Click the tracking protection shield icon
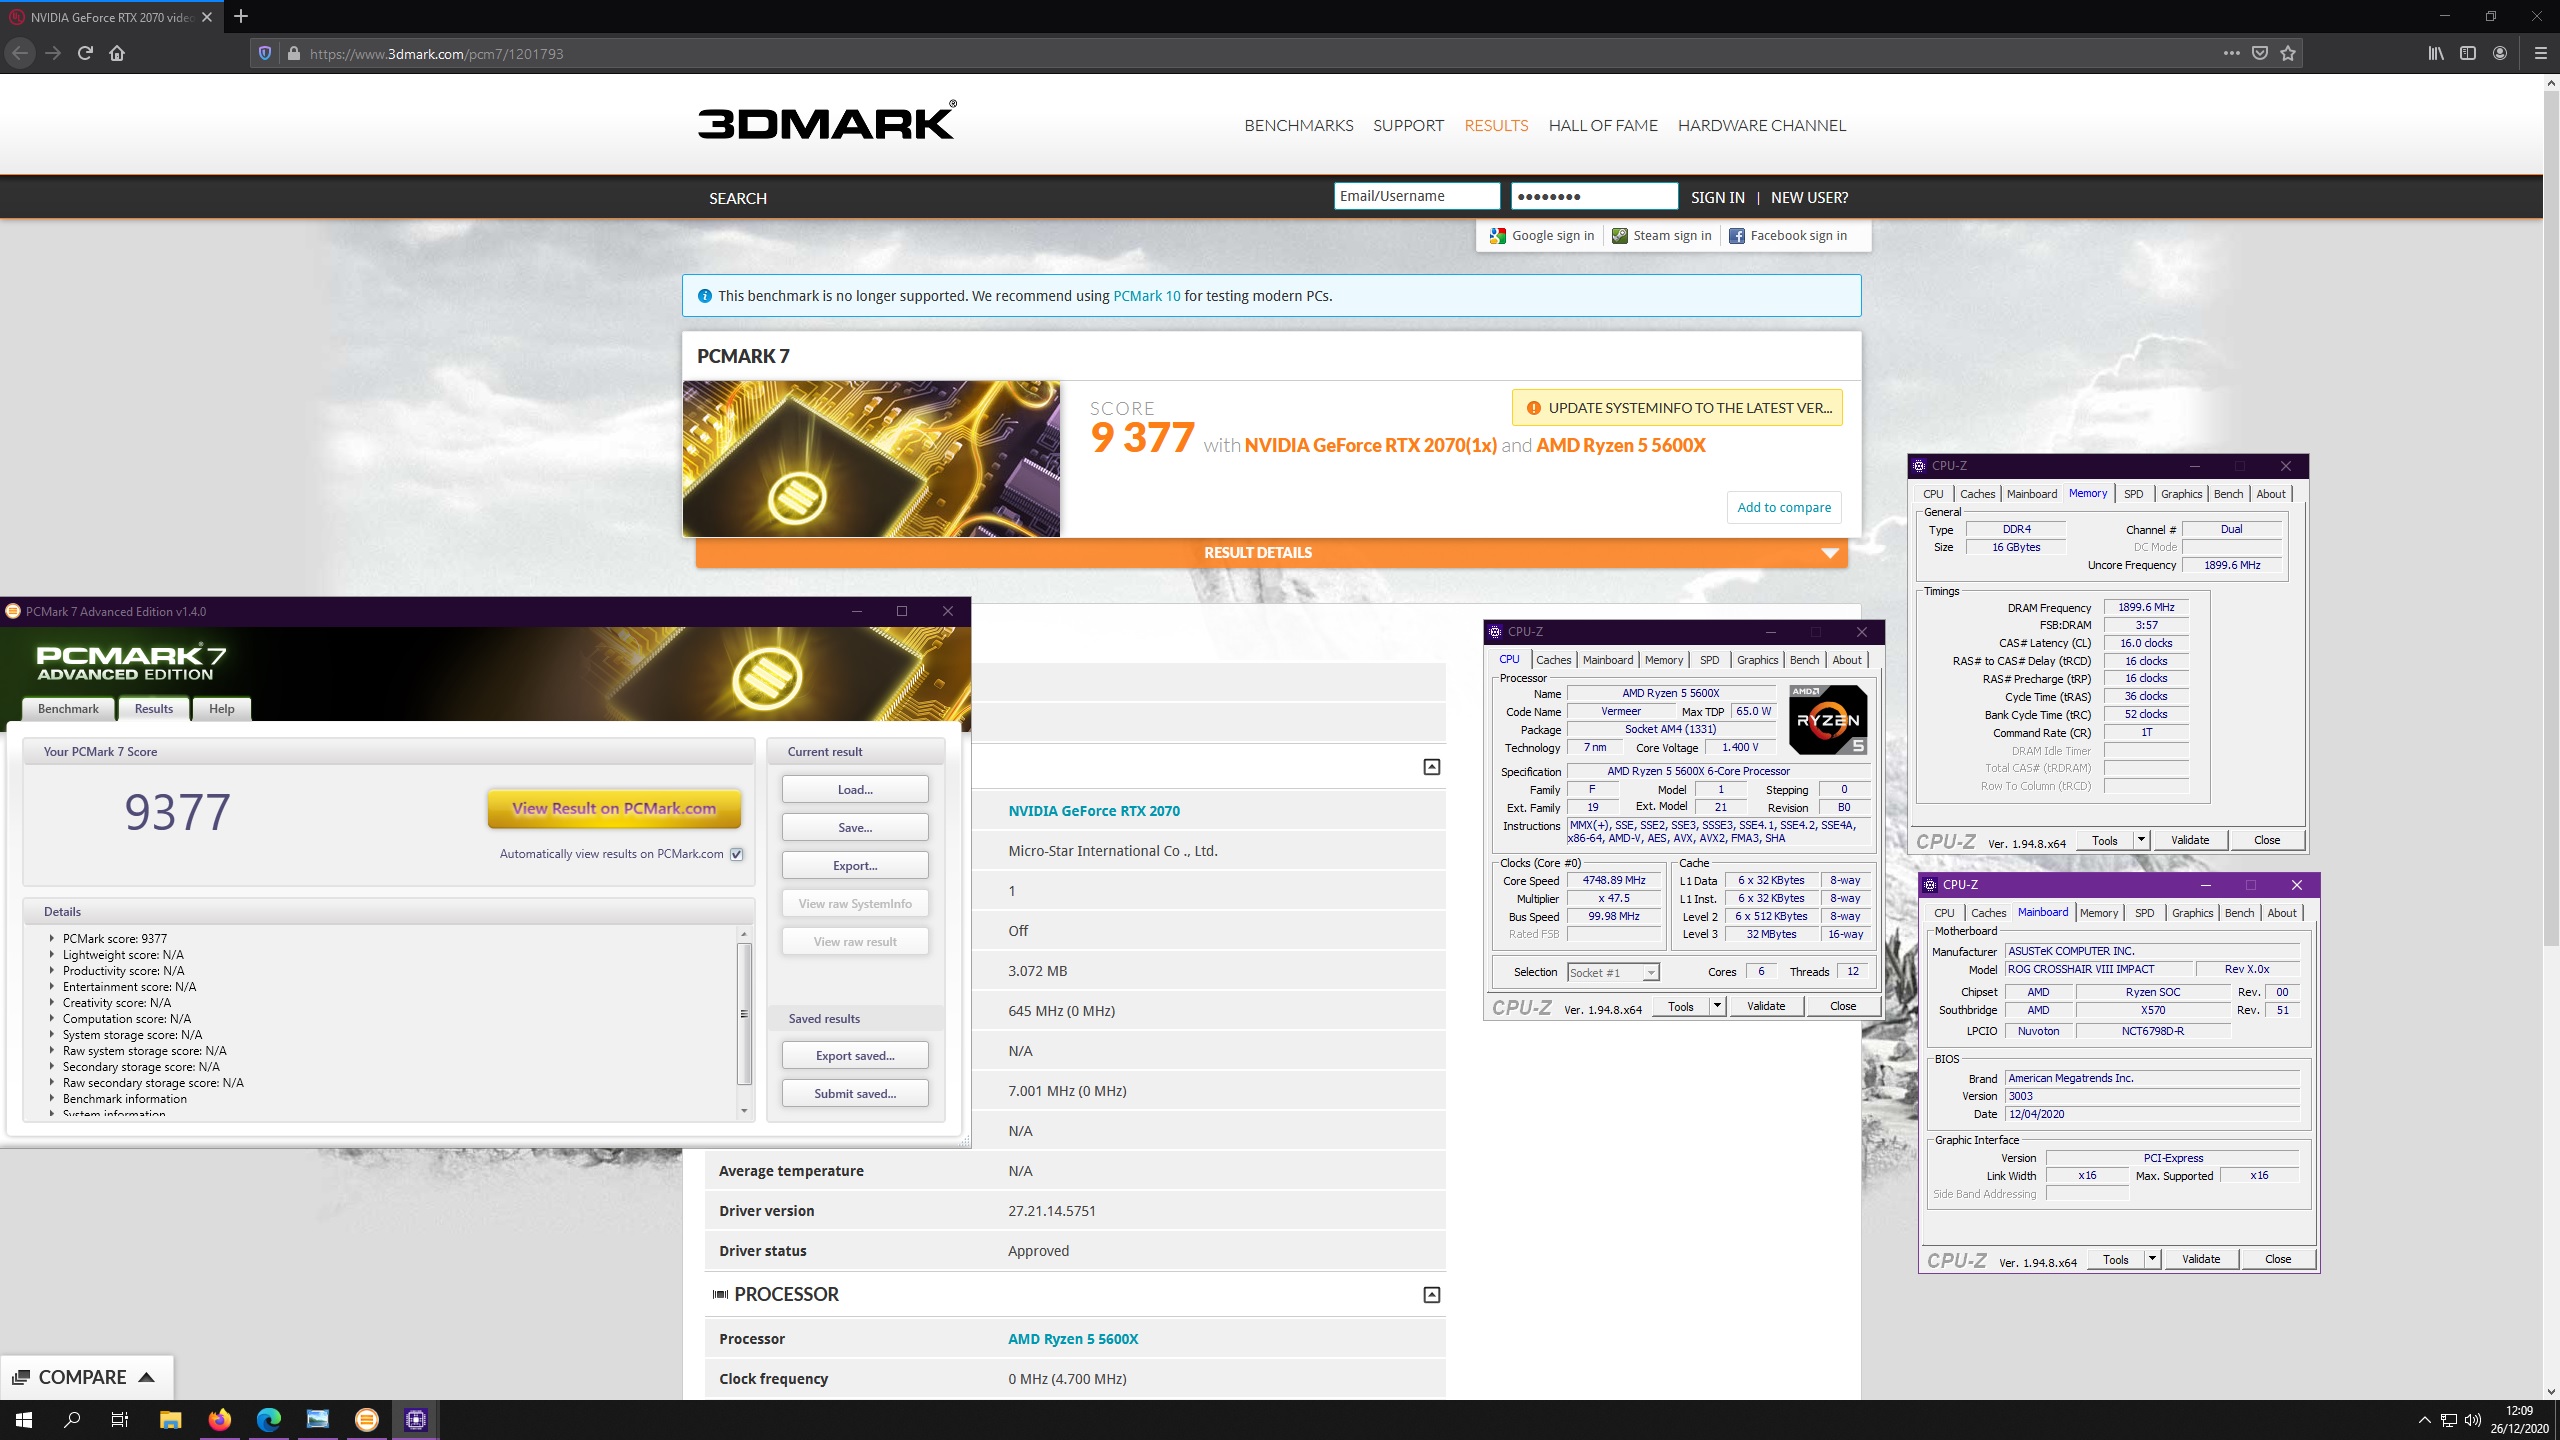The height and width of the screenshot is (1440, 2560). 265,53
